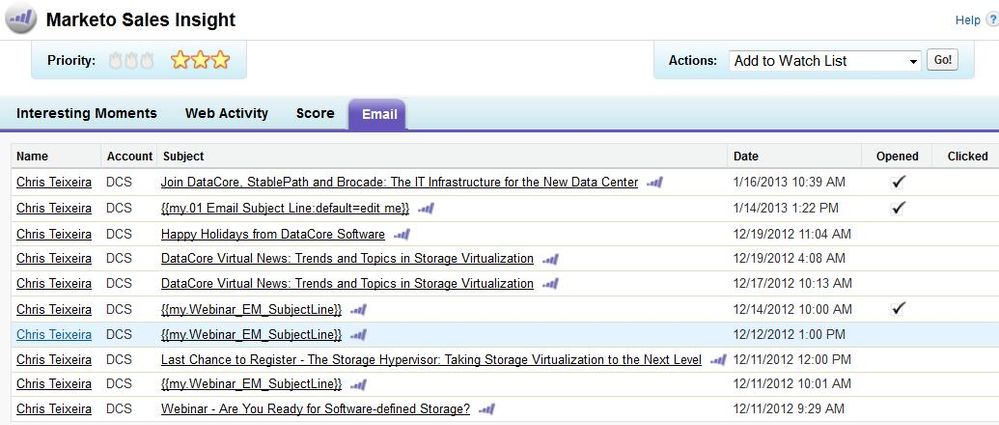Click Opened checkmark for 12/14/2012 email
This screenshot has height=425, width=999.
897,308
